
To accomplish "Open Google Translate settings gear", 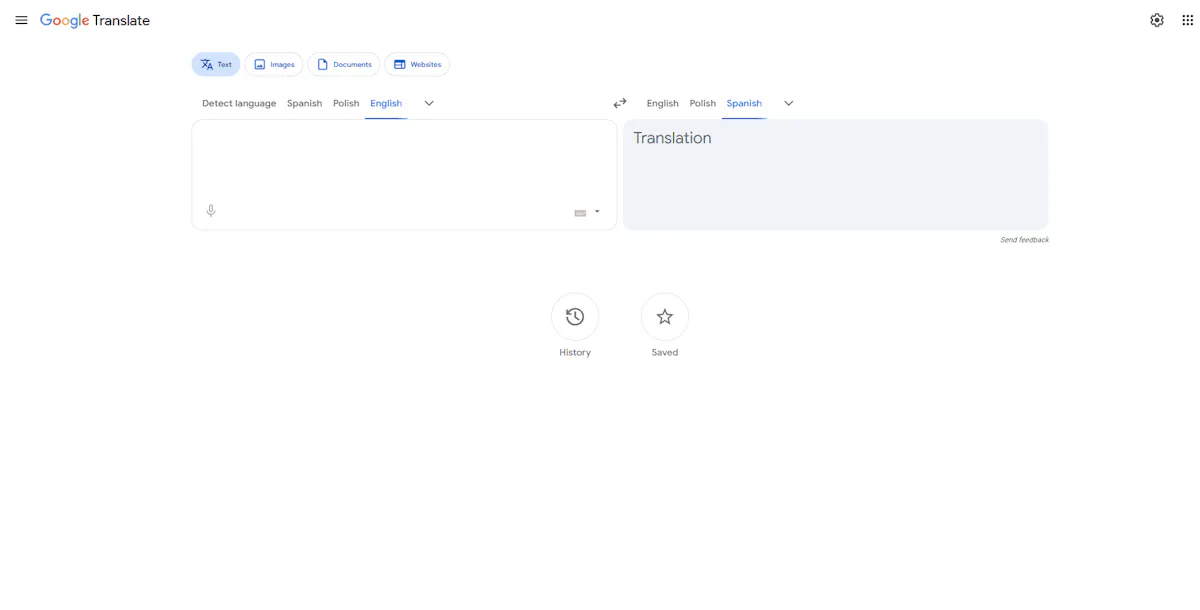I will (1156, 20).
